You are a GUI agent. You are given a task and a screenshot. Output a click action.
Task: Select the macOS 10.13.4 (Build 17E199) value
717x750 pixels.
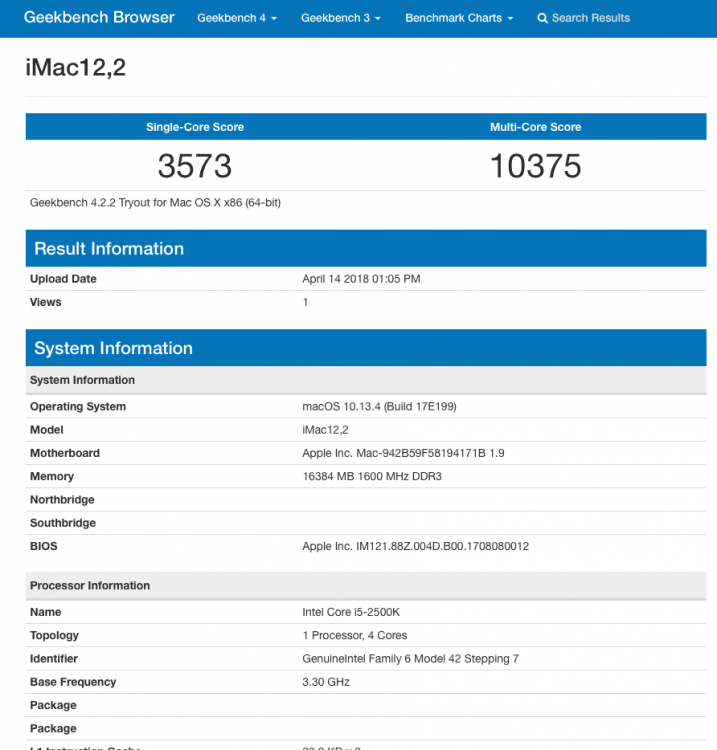[x=379, y=407]
